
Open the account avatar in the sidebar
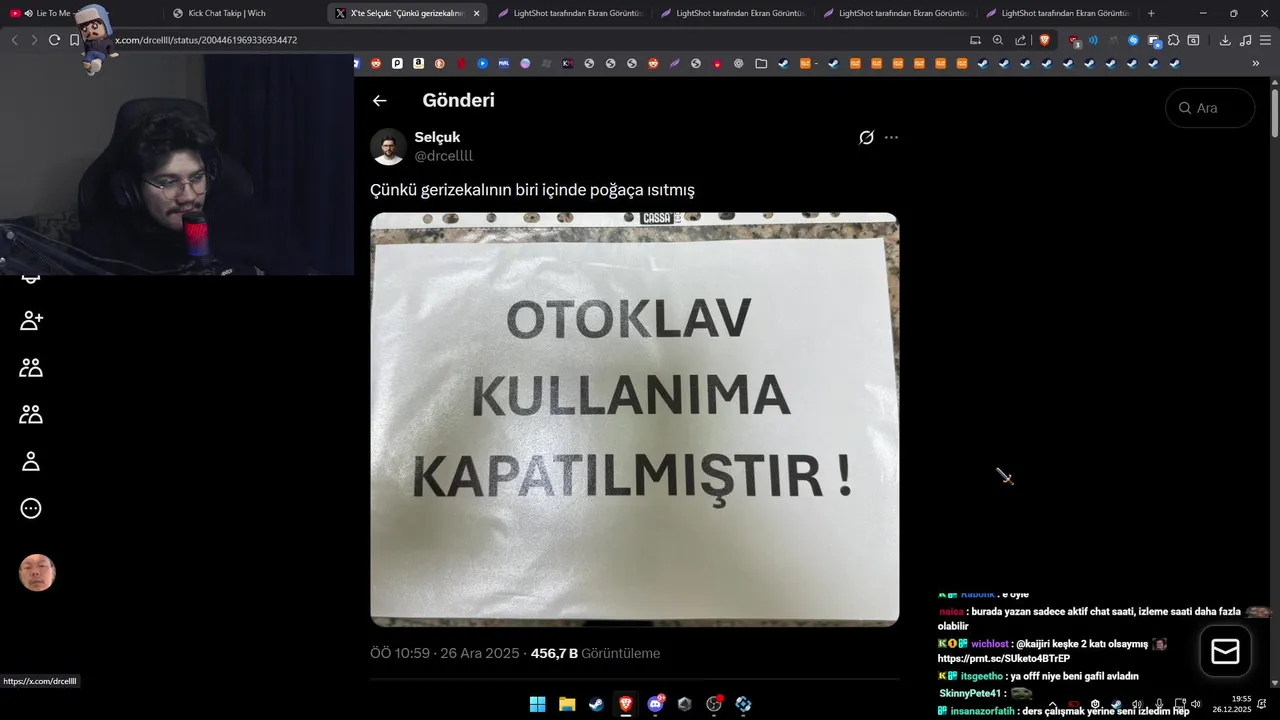37,573
